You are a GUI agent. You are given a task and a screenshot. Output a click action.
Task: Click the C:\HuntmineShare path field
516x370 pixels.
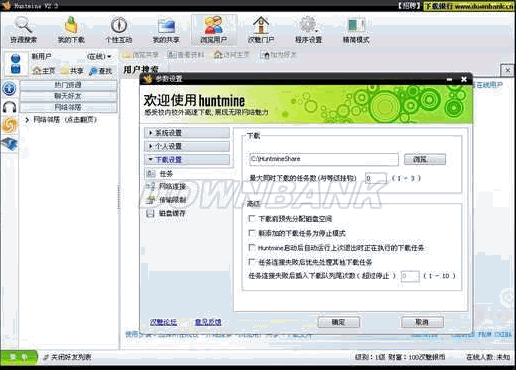pyautogui.click(x=324, y=159)
